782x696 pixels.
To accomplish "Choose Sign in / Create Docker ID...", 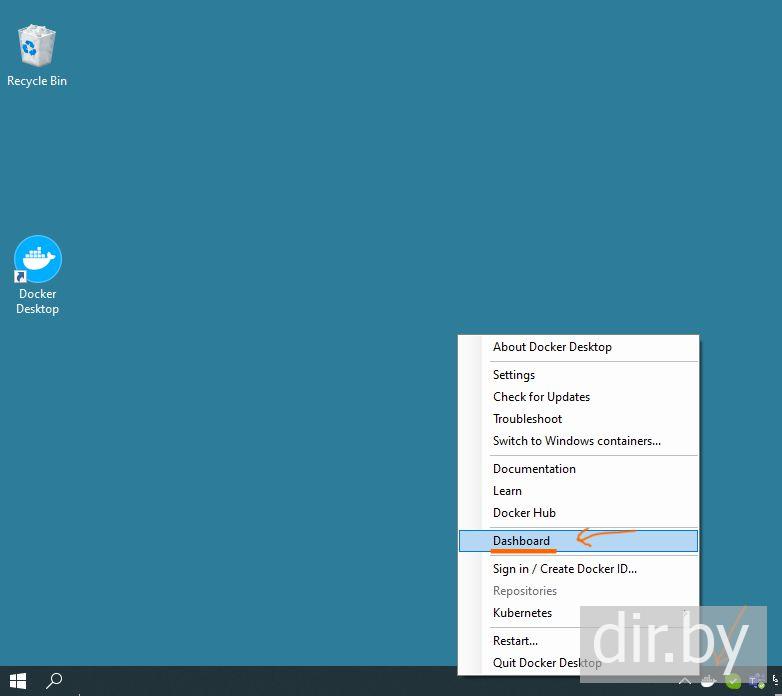I will coord(579,569).
